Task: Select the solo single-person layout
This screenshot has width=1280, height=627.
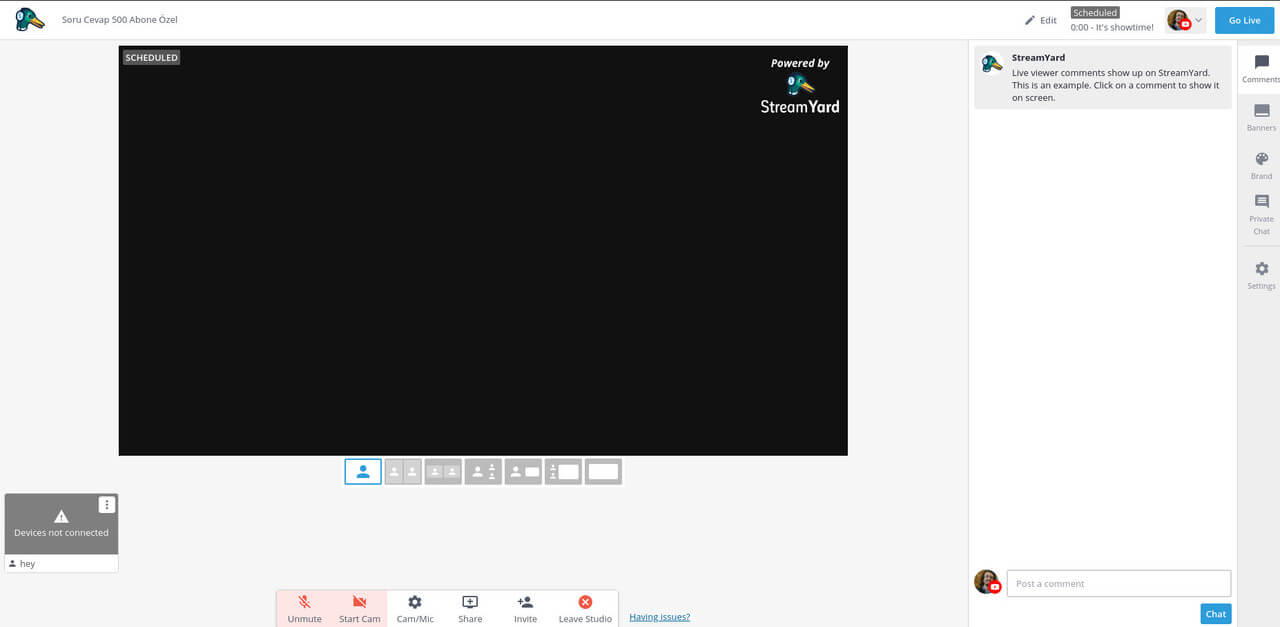Action: [363, 471]
